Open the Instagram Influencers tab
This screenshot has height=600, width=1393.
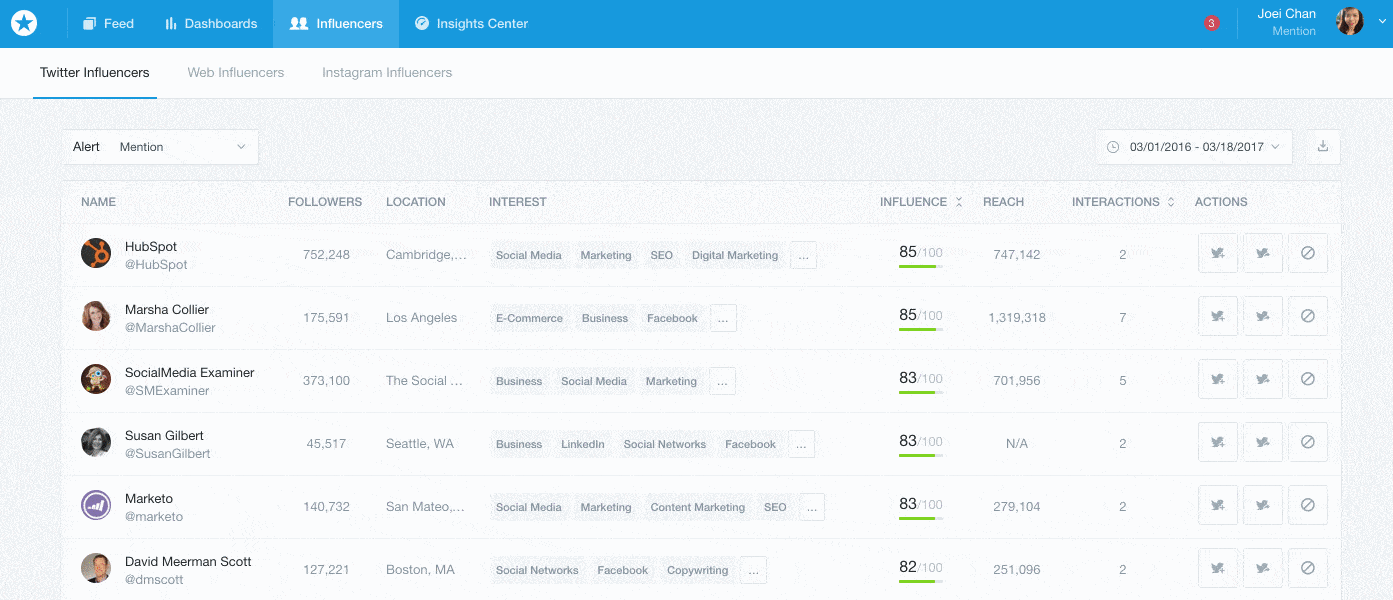click(386, 72)
